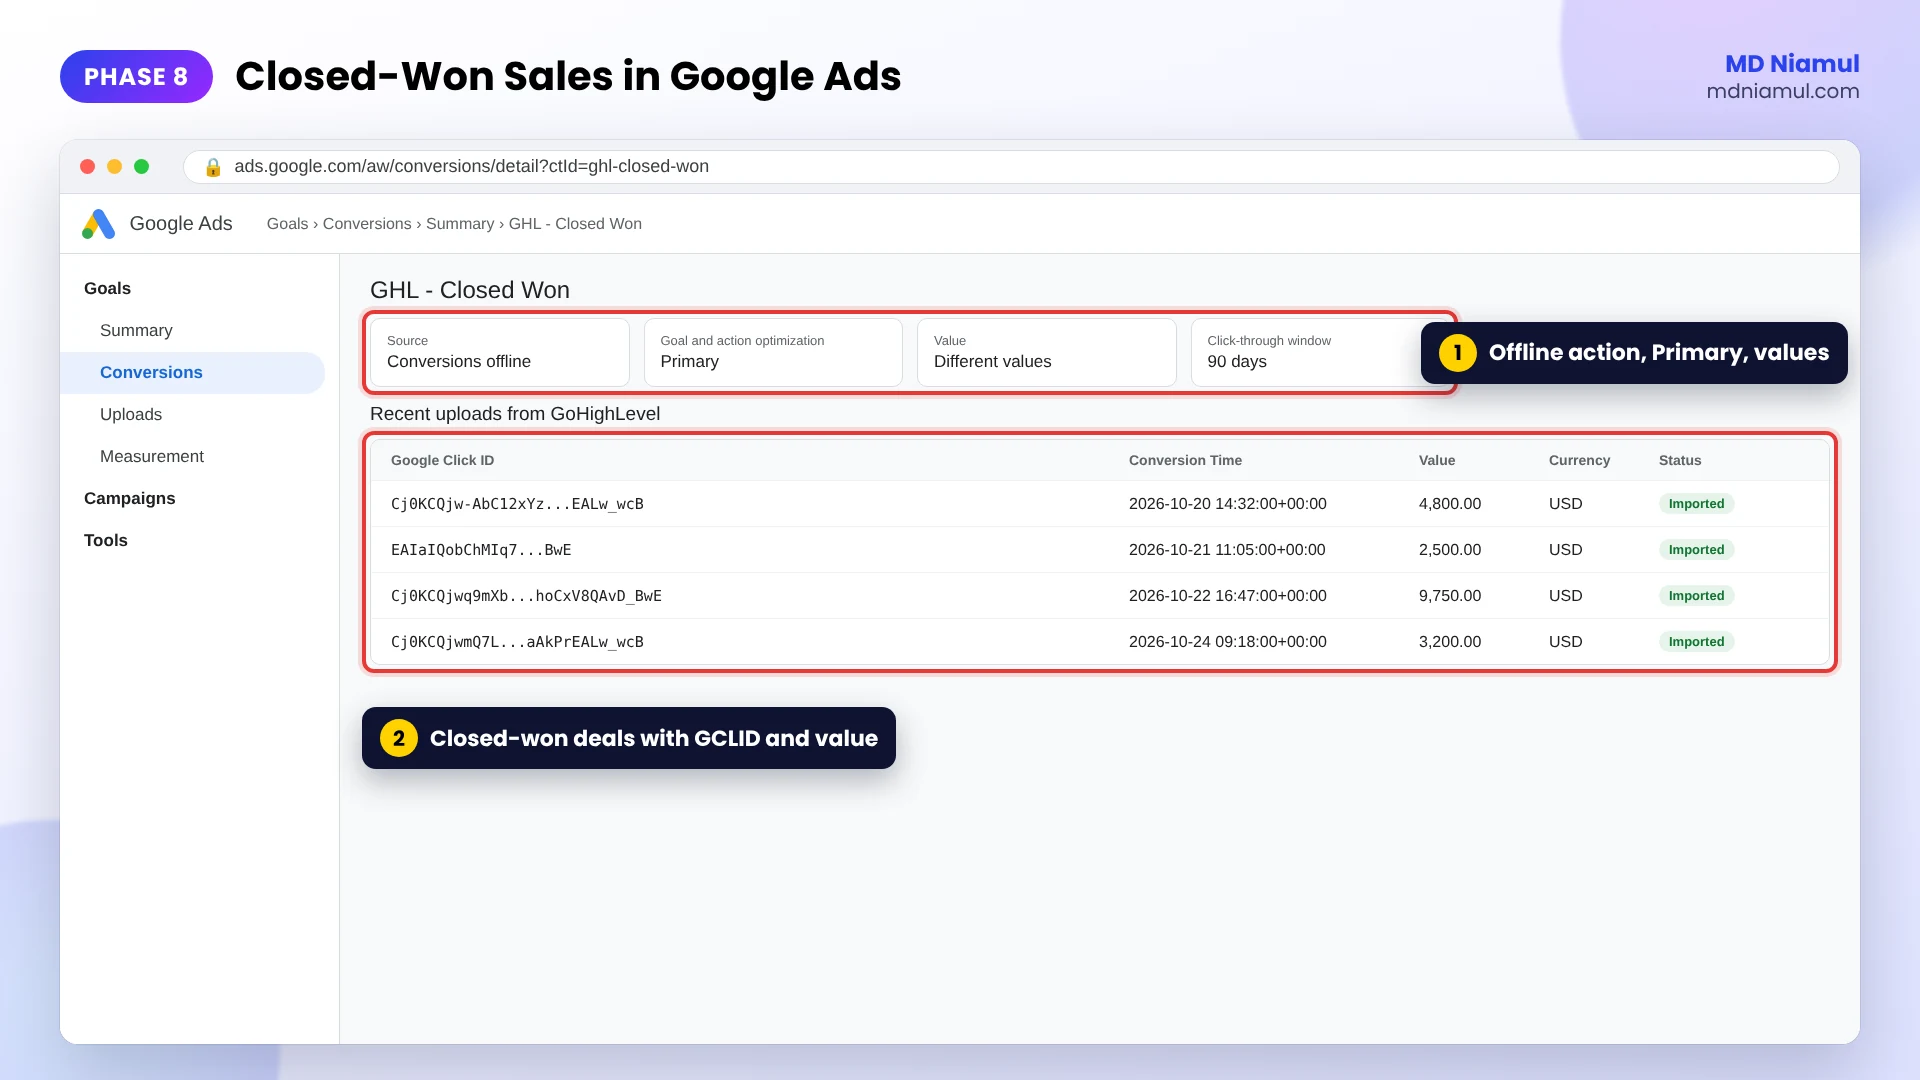This screenshot has width=1920, height=1080.
Task: Select Conversions in the sidebar
Action: coord(192,372)
